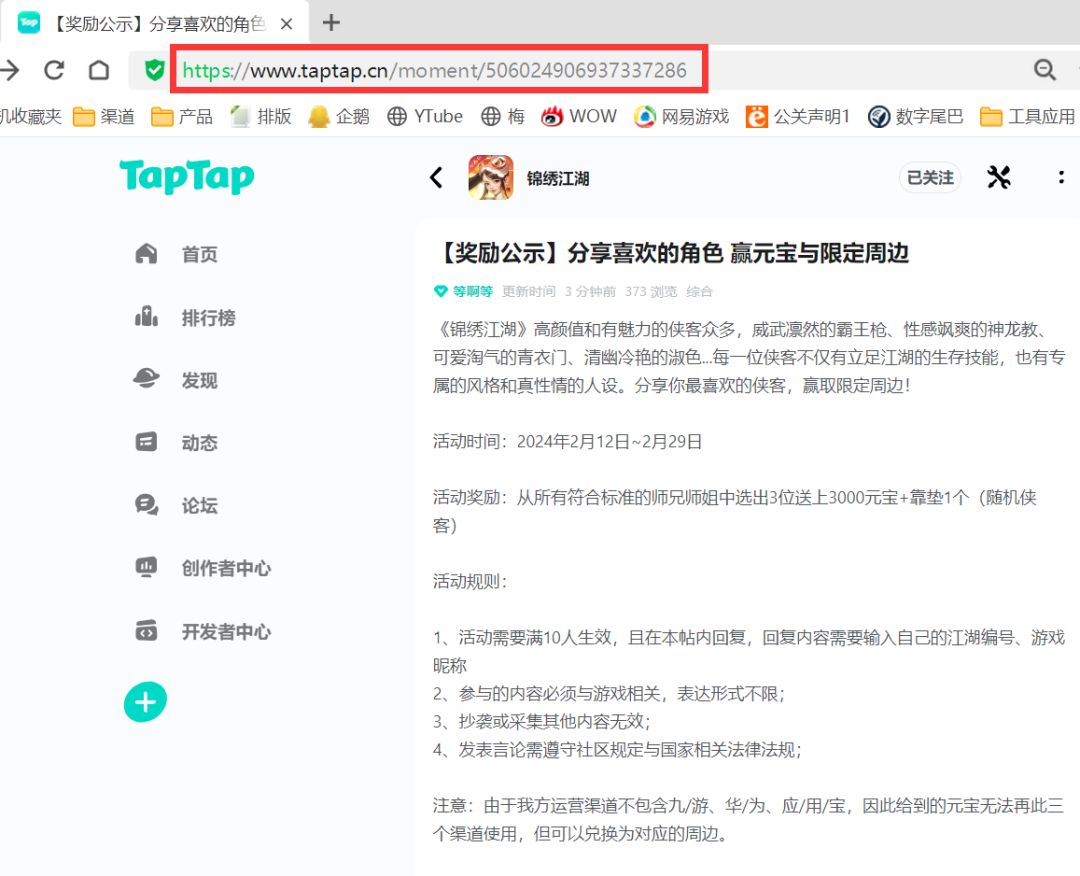Open a new browser tab
1080x876 pixels.
pyautogui.click(x=331, y=23)
